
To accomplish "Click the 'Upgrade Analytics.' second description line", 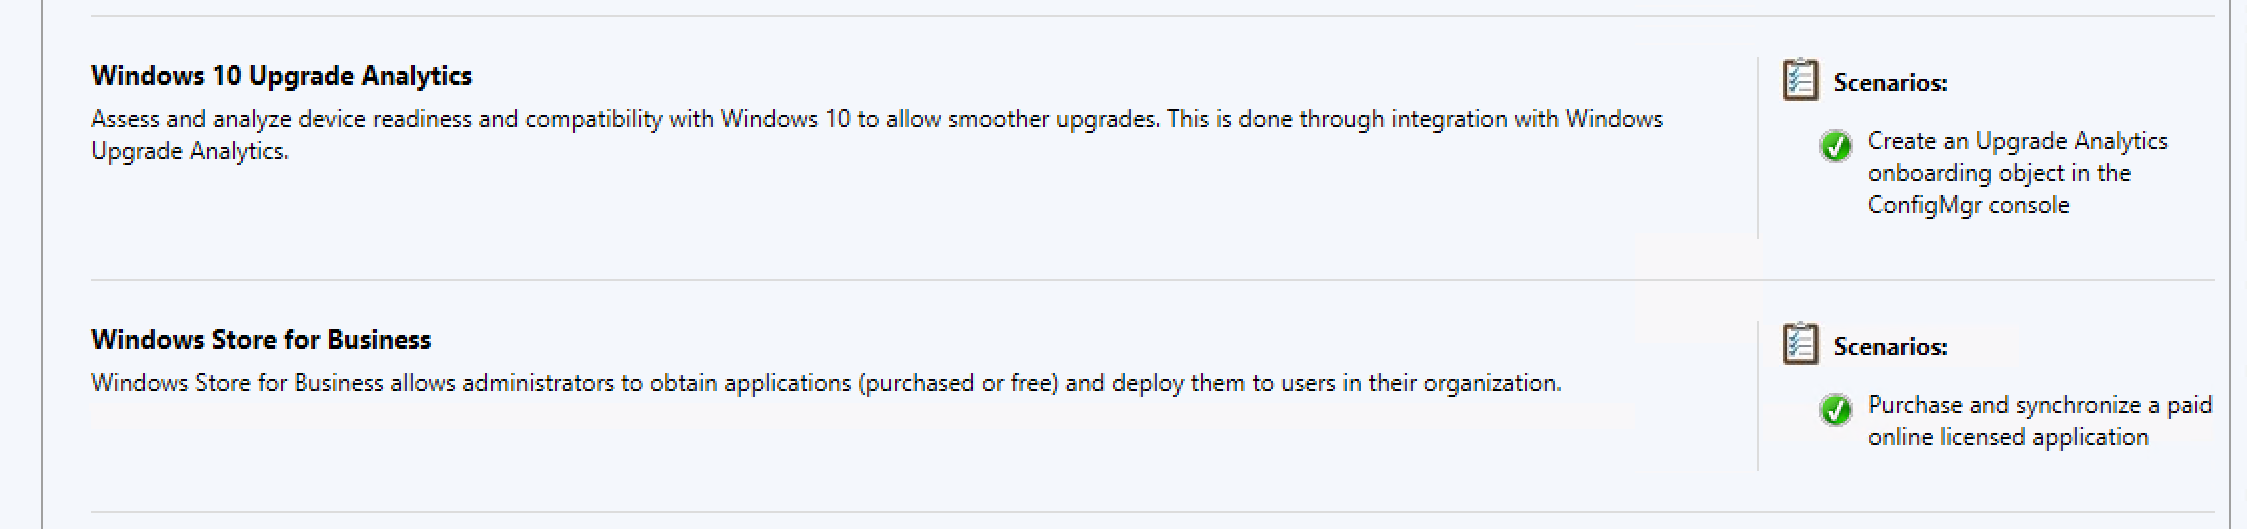I will (190, 151).
